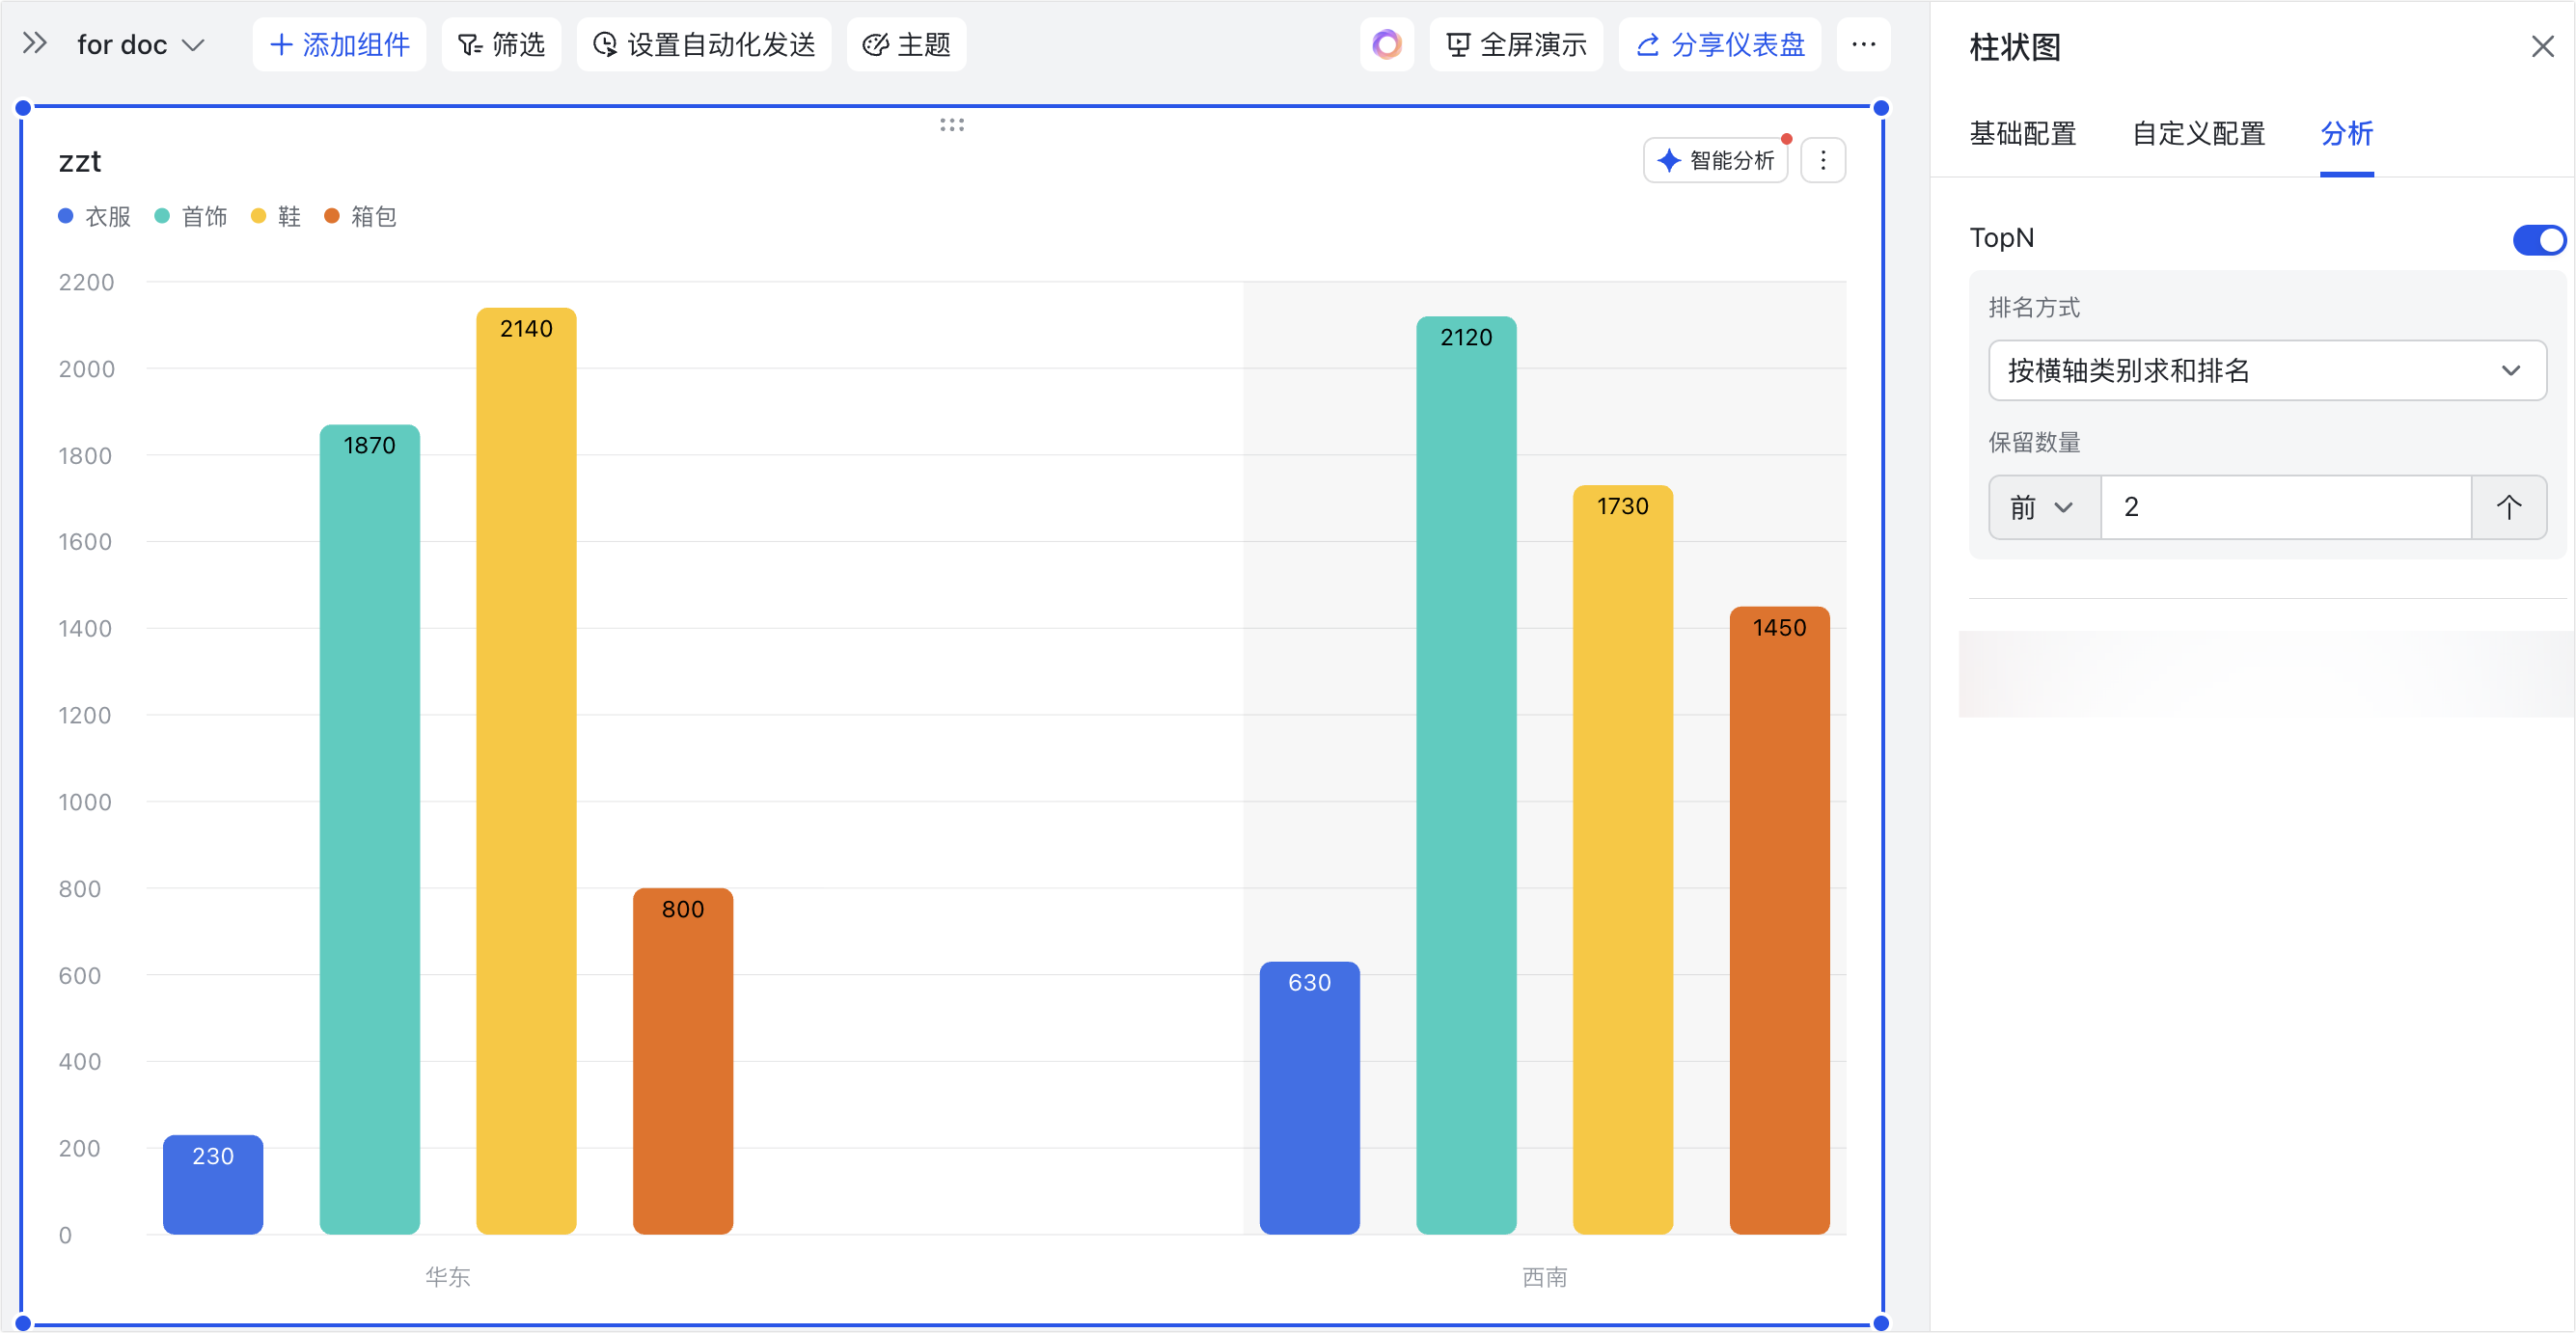The image size is (2576, 1333).
Task: Expand the for doc dashboard dropdown
Action: (141, 45)
